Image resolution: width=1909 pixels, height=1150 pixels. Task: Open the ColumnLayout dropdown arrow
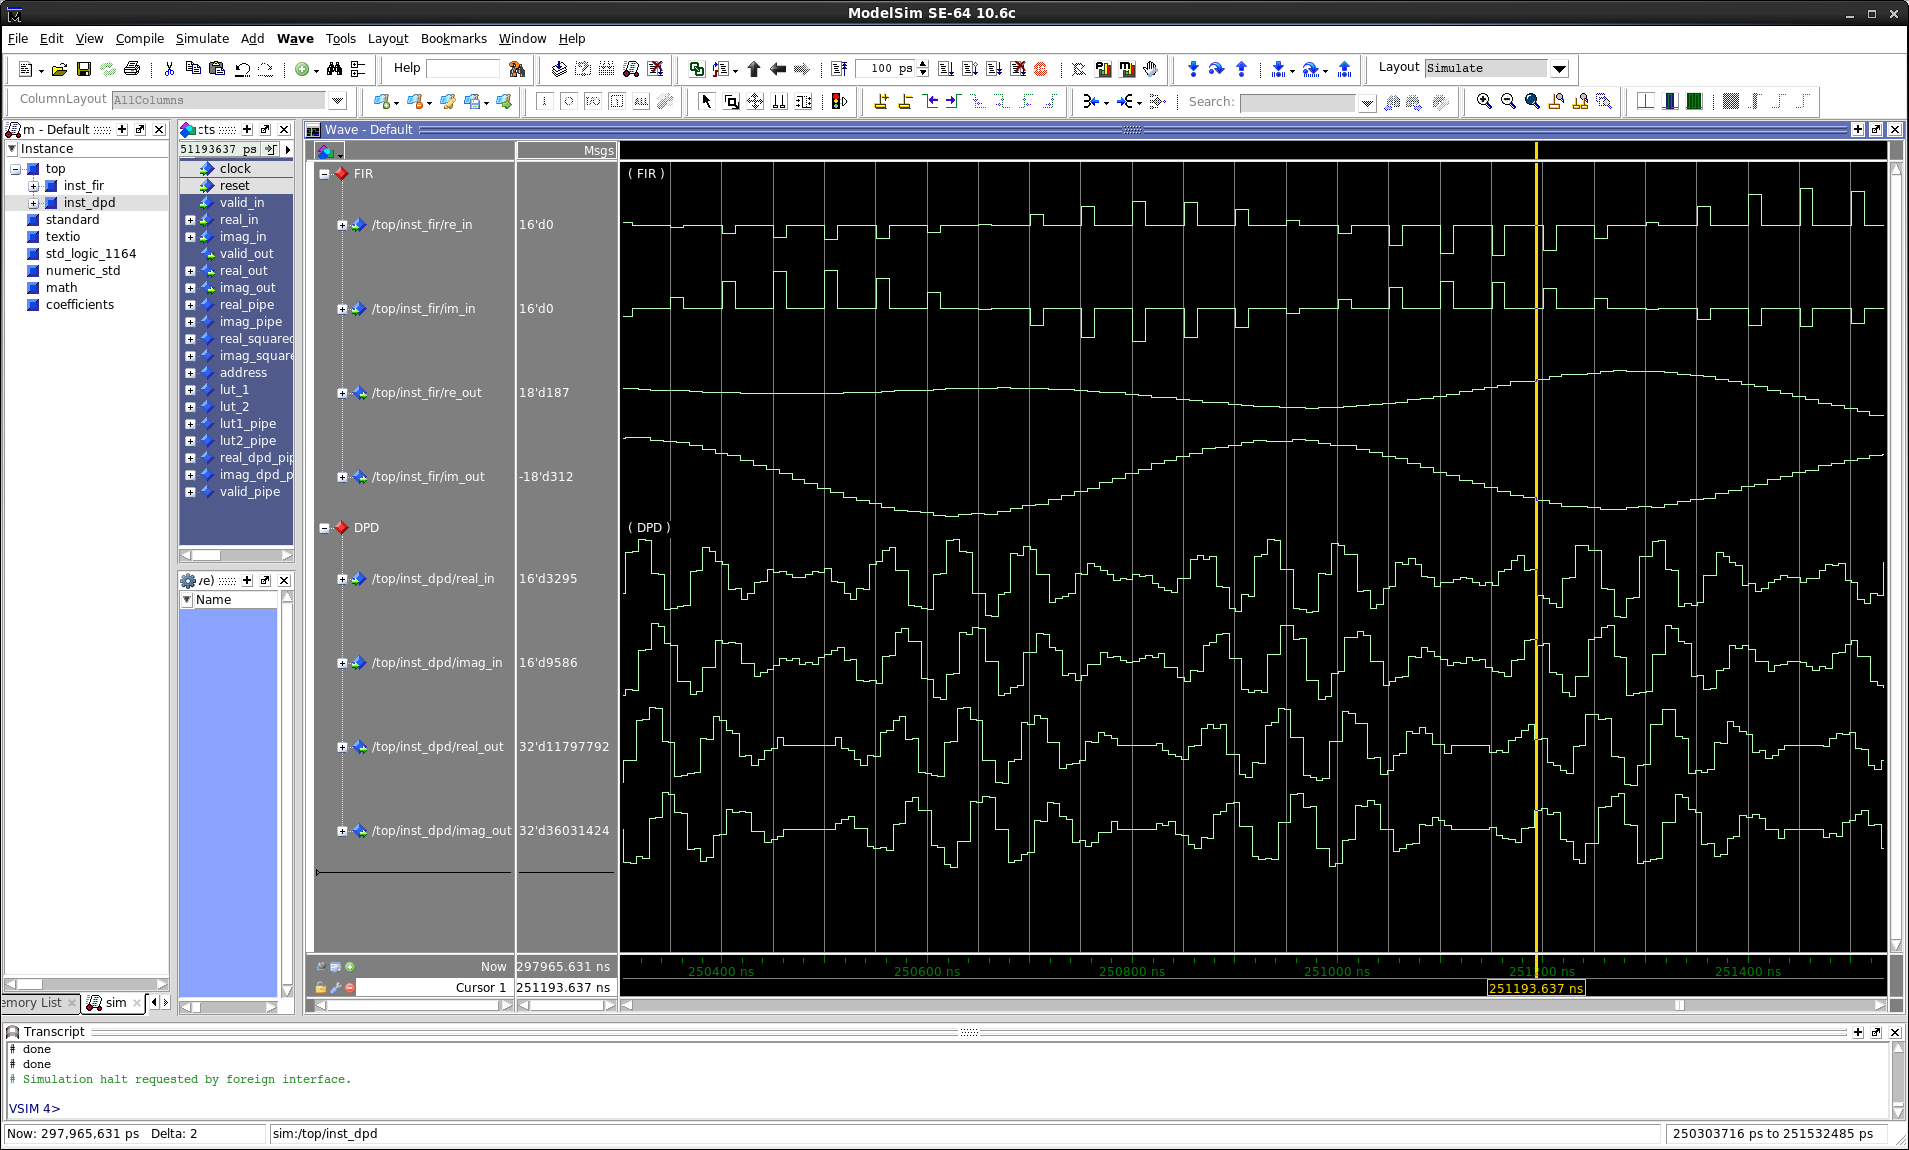pyautogui.click(x=337, y=100)
